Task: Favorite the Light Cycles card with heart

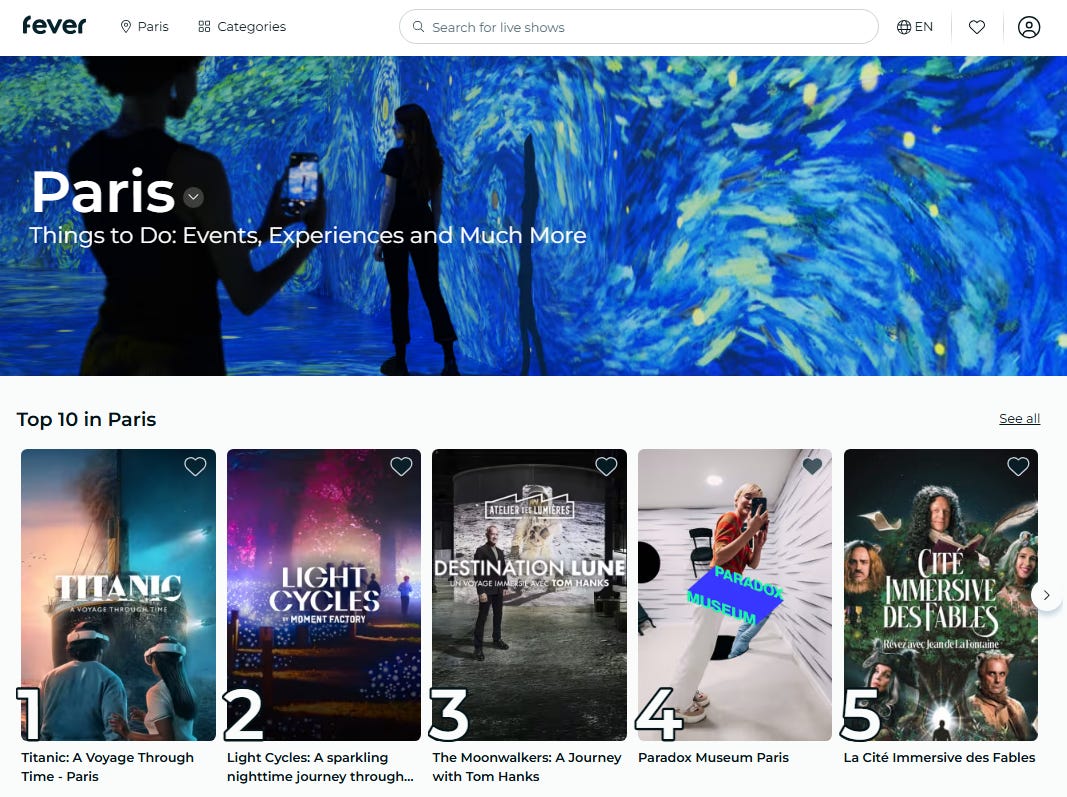Action: point(401,466)
